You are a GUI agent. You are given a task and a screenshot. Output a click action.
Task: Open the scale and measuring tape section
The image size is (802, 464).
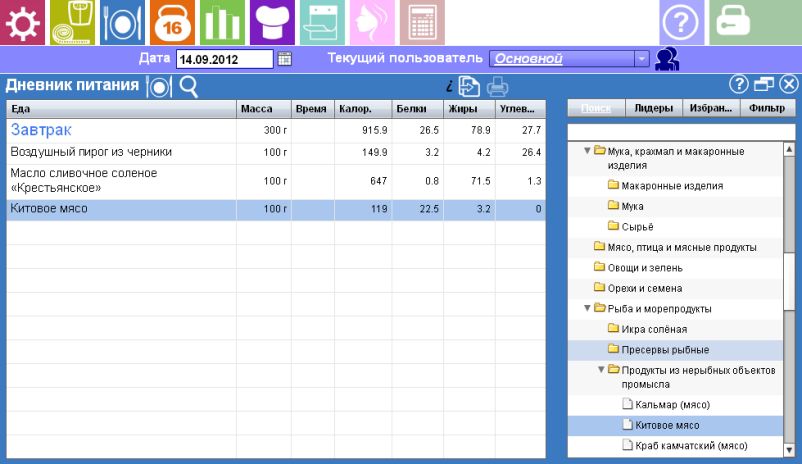pyautogui.click(x=73, y=22)
